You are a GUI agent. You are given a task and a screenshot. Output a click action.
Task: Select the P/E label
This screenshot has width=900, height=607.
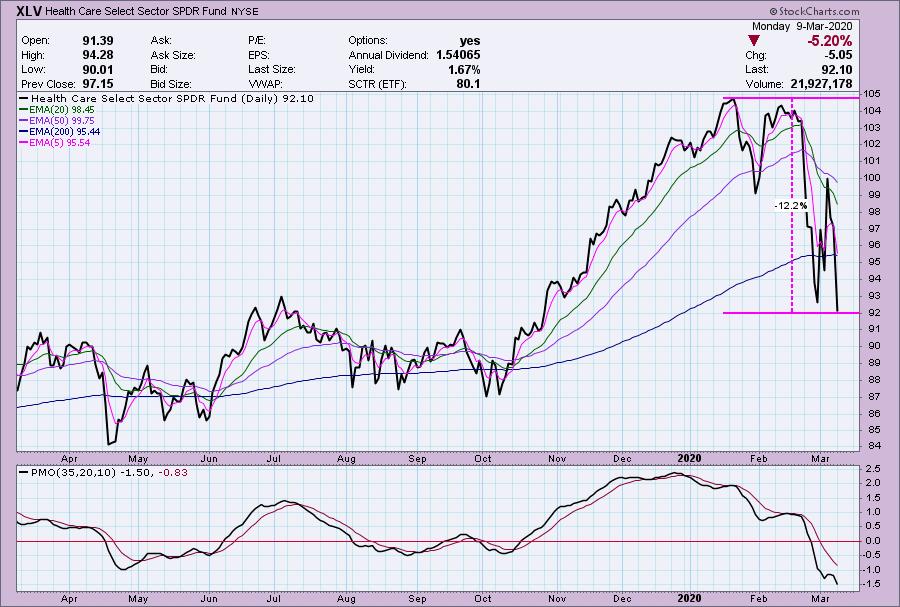[x=256, y=41]
